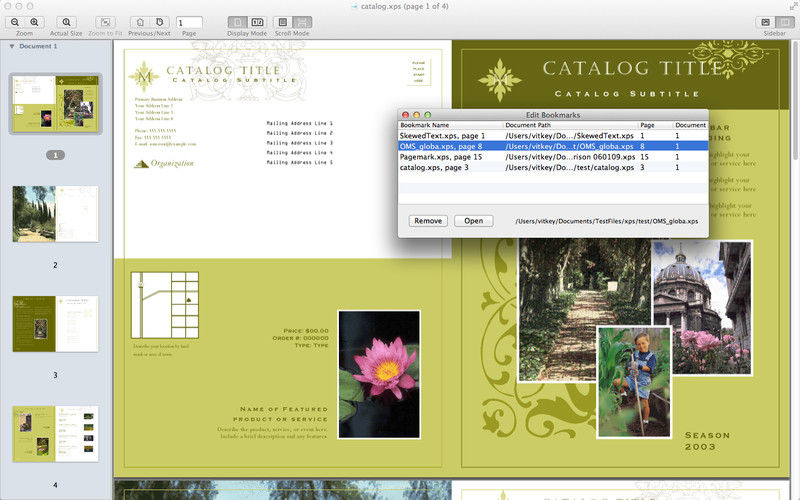The height and width of the screenshot is (500, 800).
Task: Select the Actual Size toolbar icon
Action: (x=66, y=22)
